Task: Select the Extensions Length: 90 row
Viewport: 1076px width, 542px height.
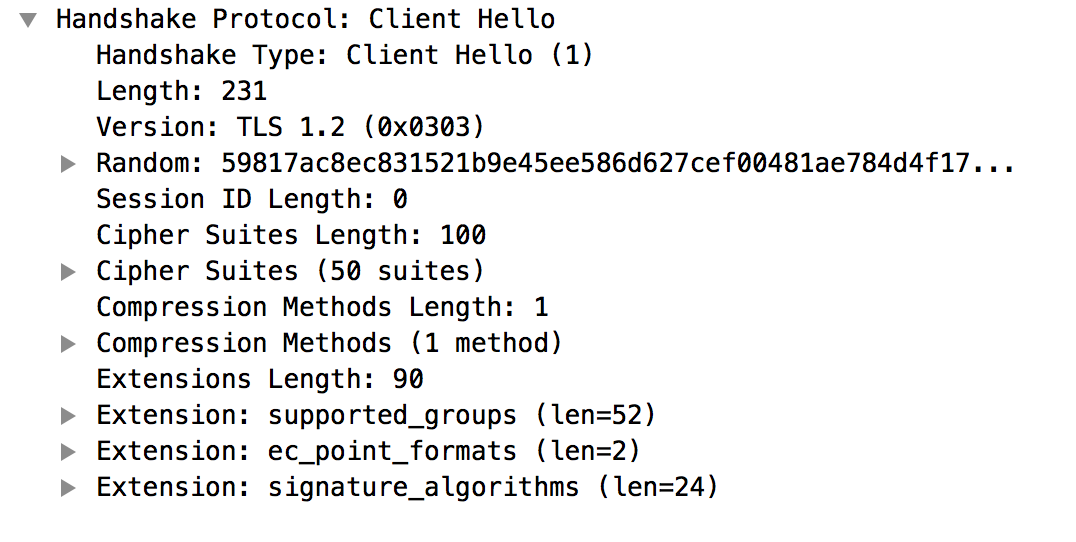Action: click(x=259, y=379)
